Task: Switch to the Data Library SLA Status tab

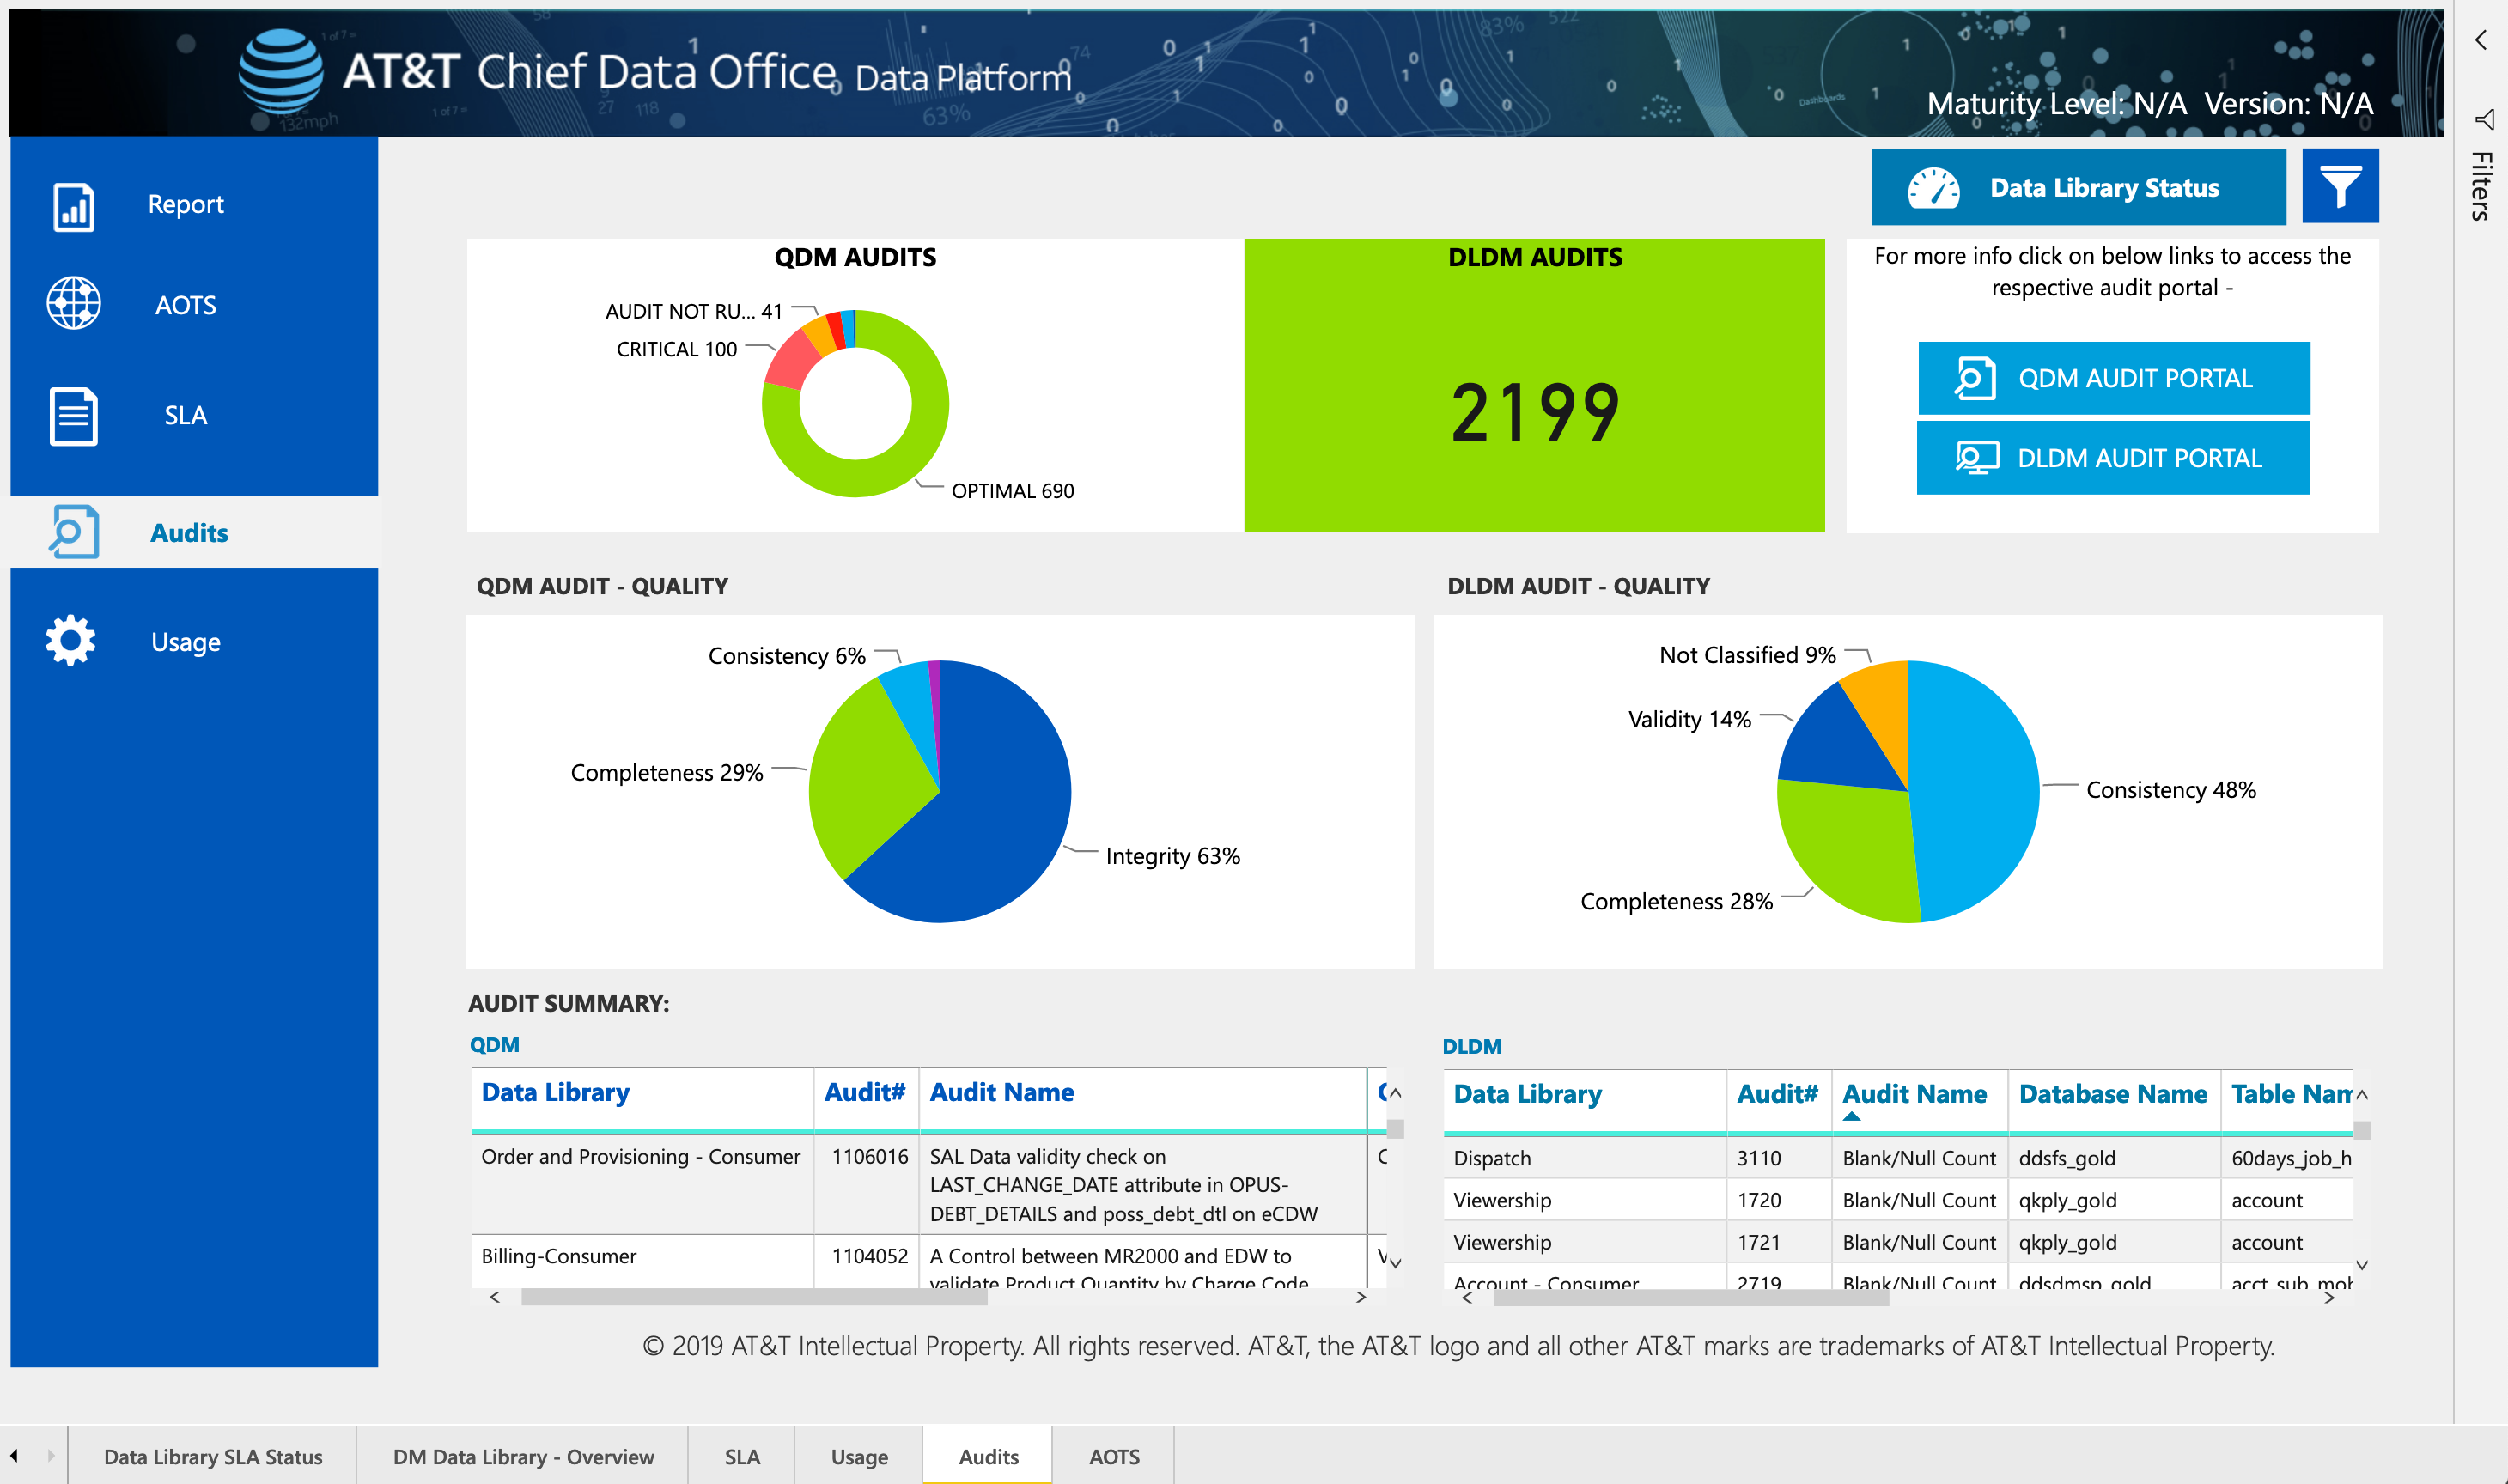Action: tap(213, 1456)
